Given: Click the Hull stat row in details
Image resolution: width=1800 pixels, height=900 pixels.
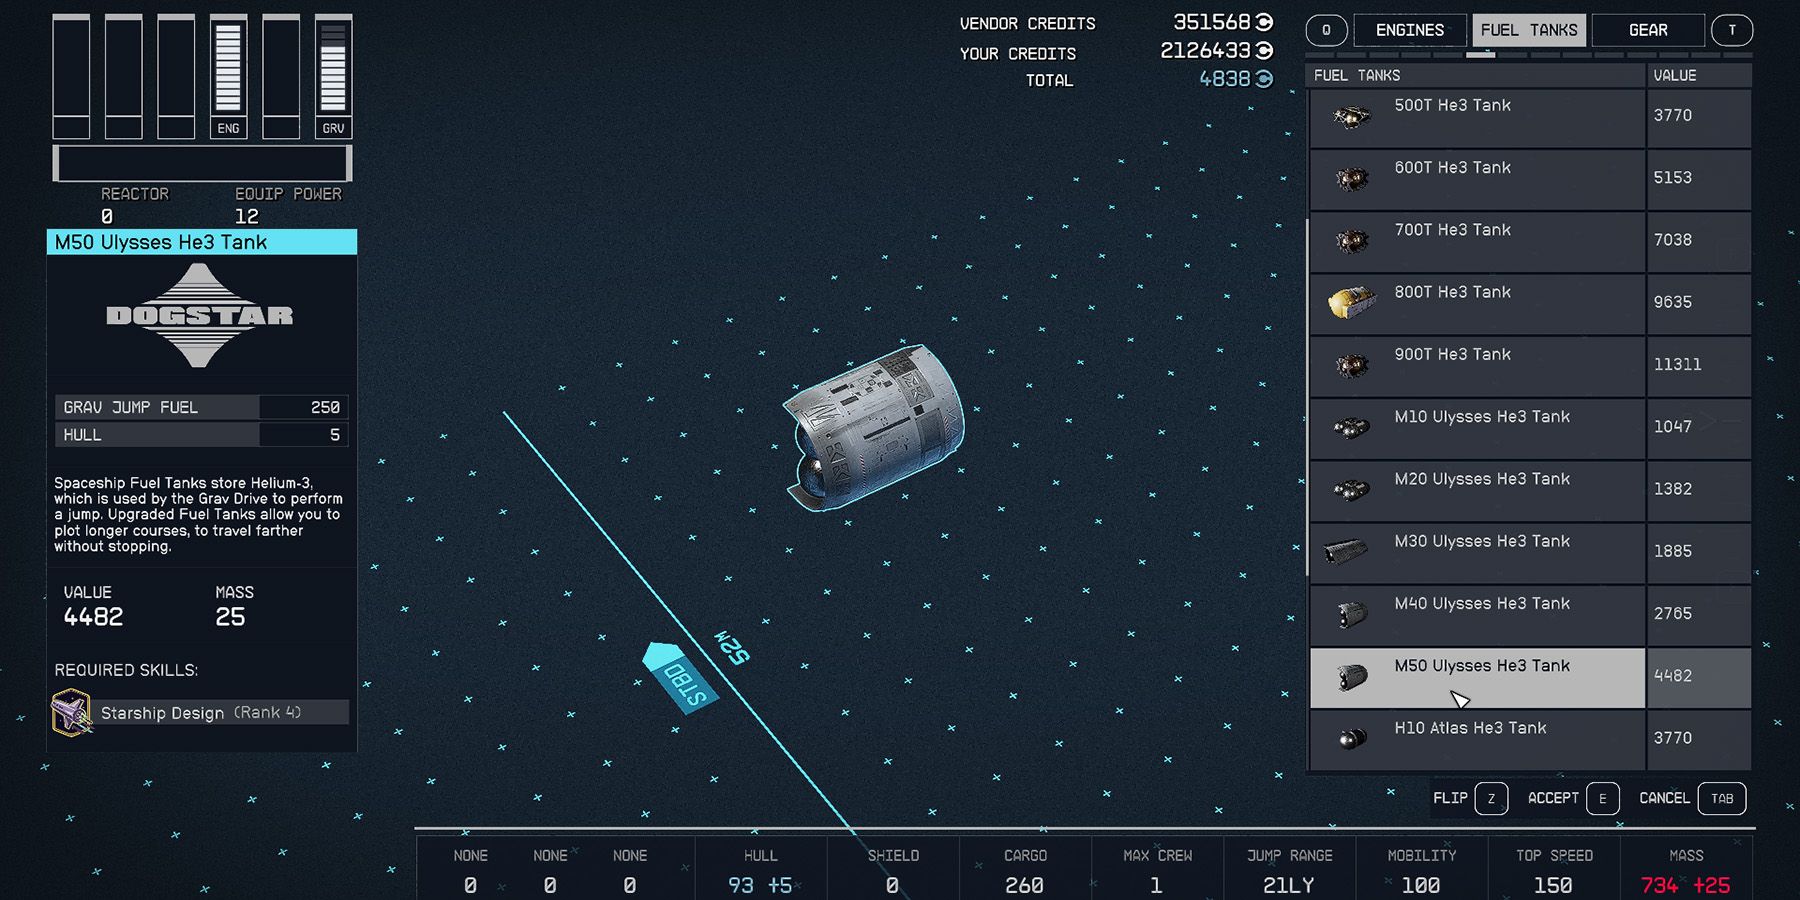Looking at the screenshot, I should click(x=202, y=435).
